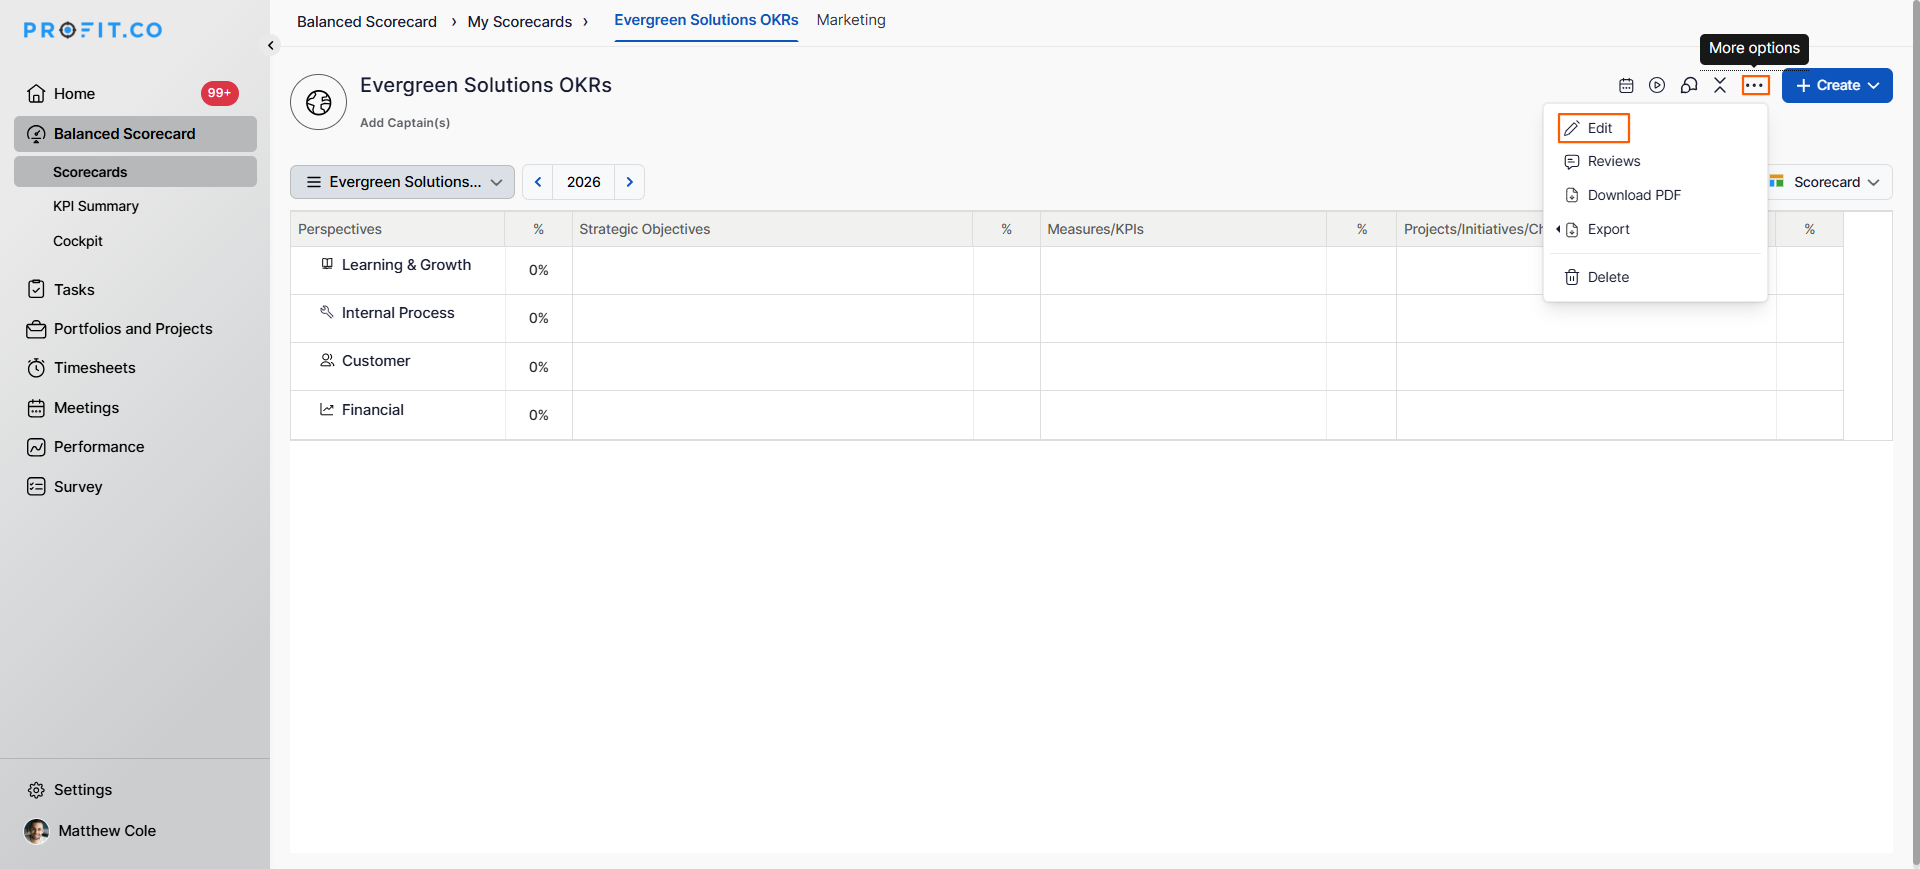This screenshot has height=869, width=1920.
Task: Click the collapse arrows icon beside More options
Action: click(1720, 86)
